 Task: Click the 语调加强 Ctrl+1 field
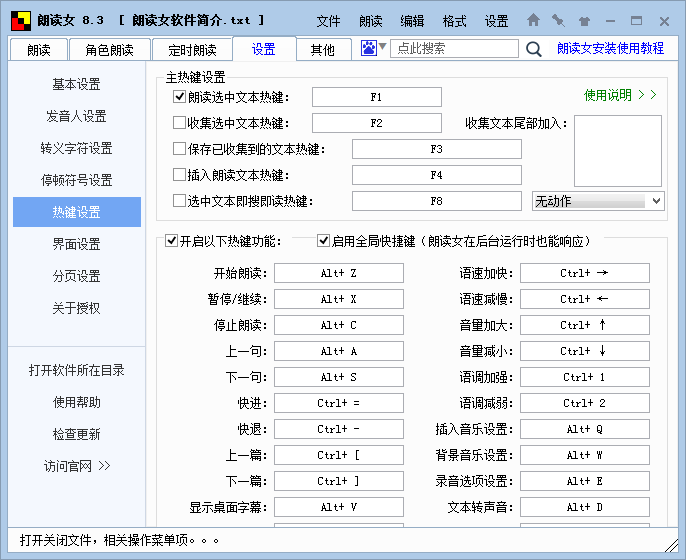[x=584, y=377]
